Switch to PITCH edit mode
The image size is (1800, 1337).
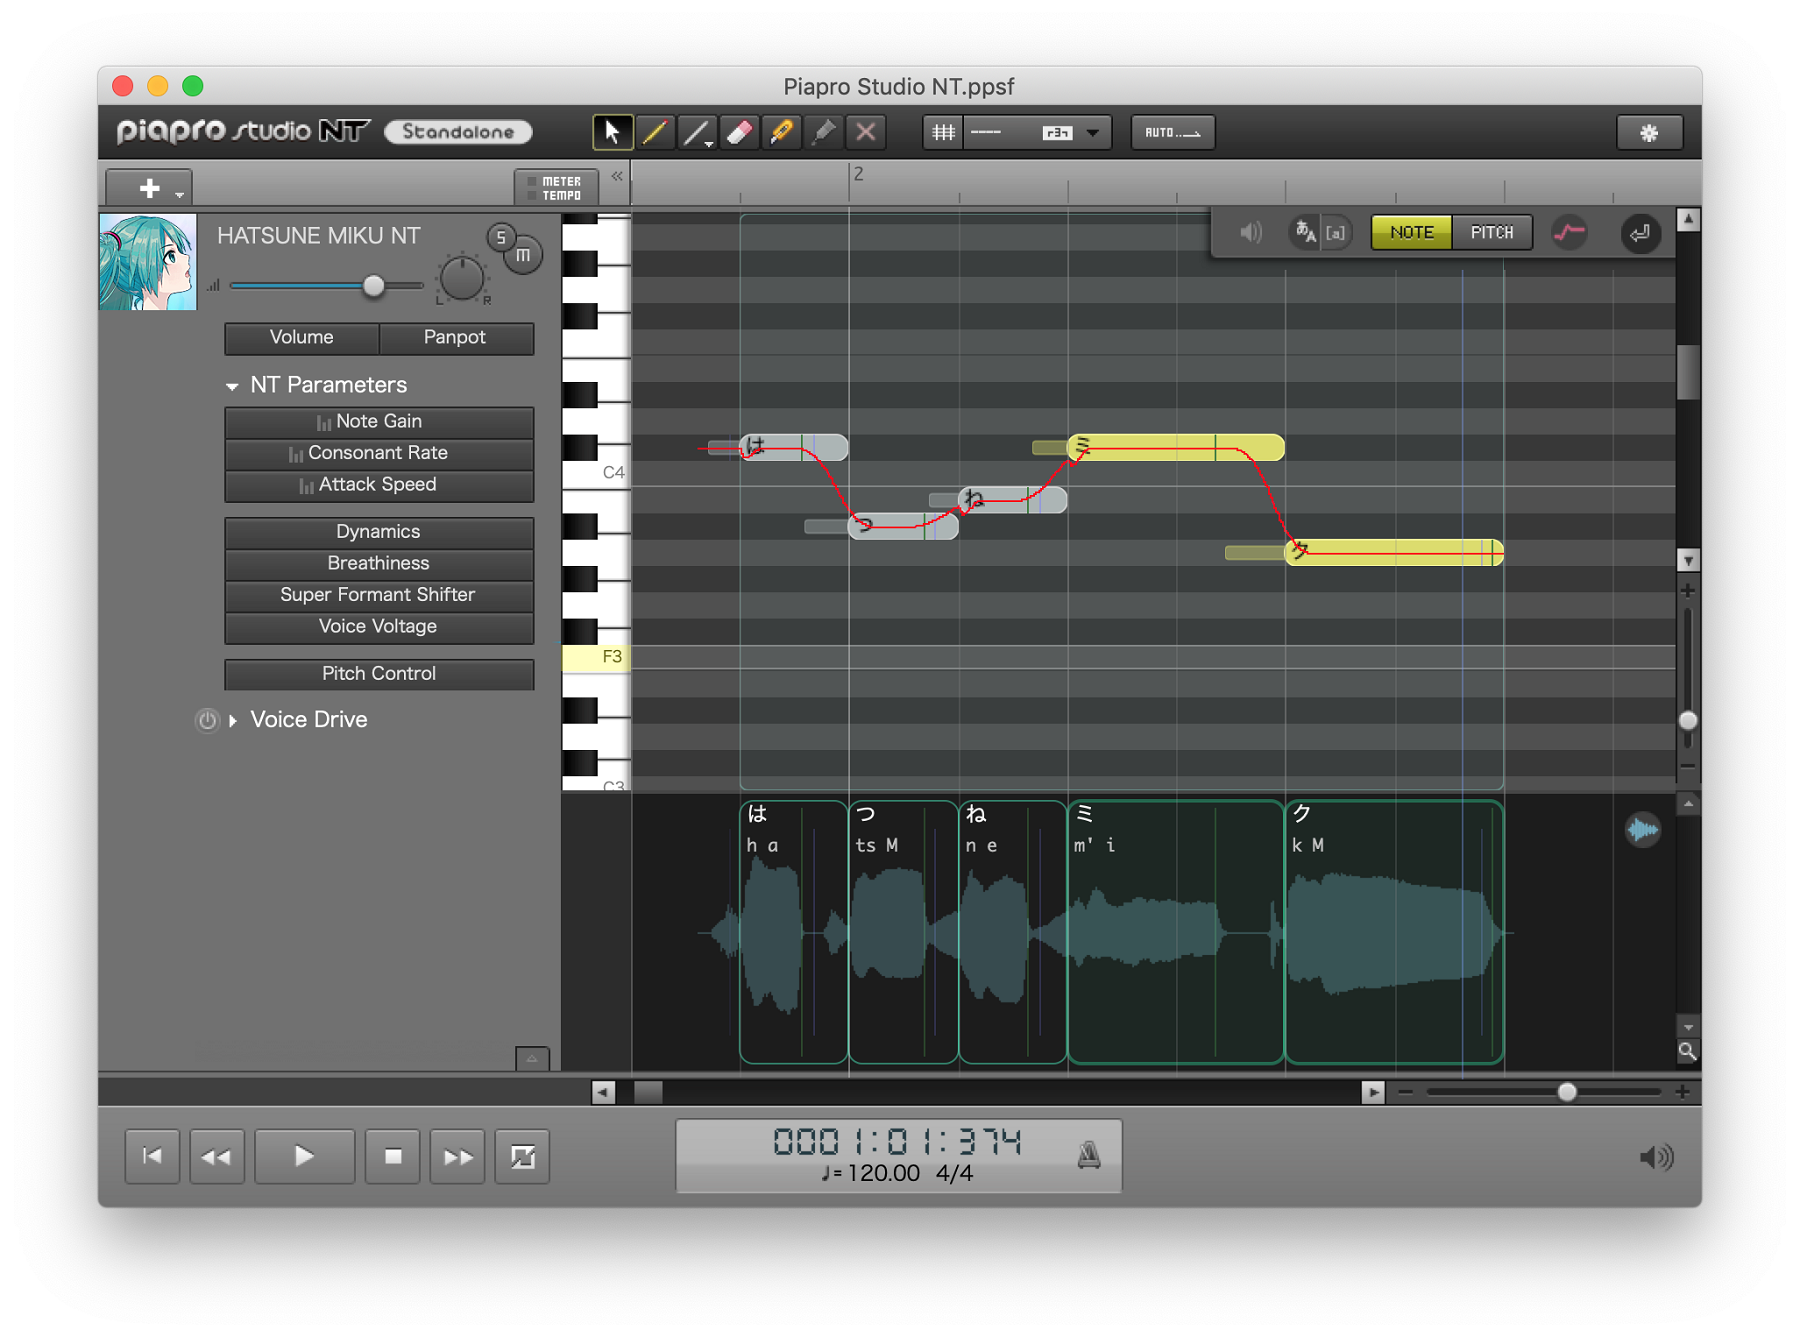click(1491, 233)
